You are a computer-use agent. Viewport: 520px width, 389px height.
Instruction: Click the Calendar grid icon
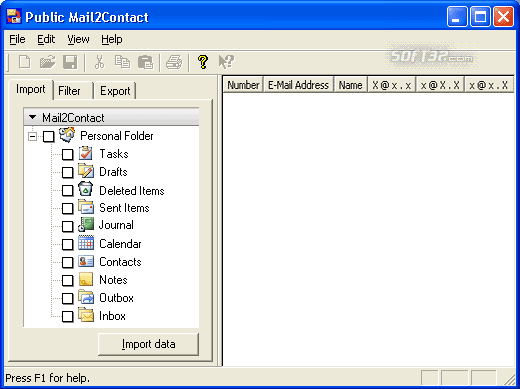click(x=86, y=243)
